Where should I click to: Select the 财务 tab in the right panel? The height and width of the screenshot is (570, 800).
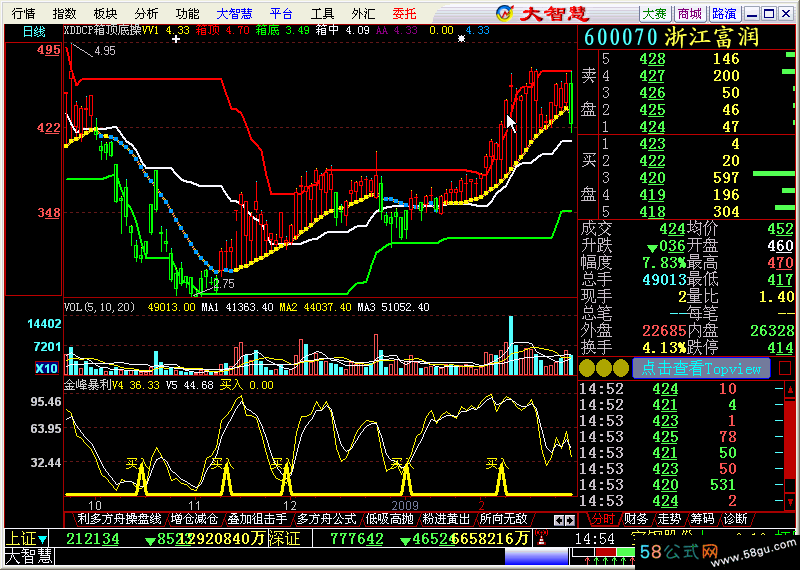(636, 519)
